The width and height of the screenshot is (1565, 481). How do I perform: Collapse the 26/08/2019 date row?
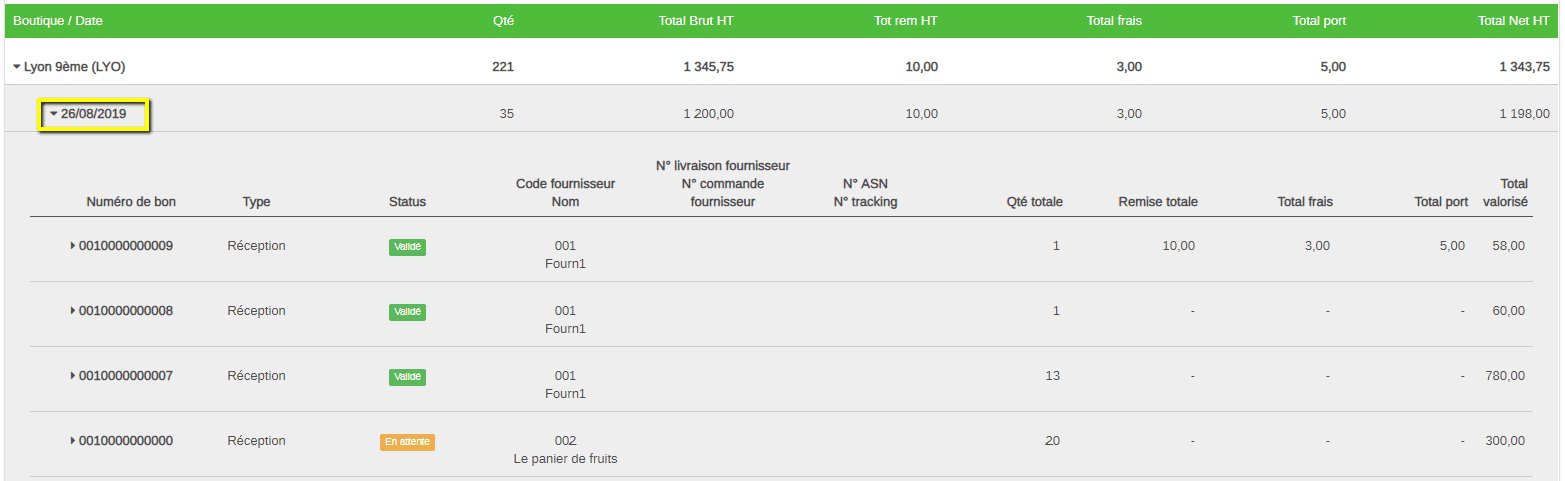click(x=54, y=114)
